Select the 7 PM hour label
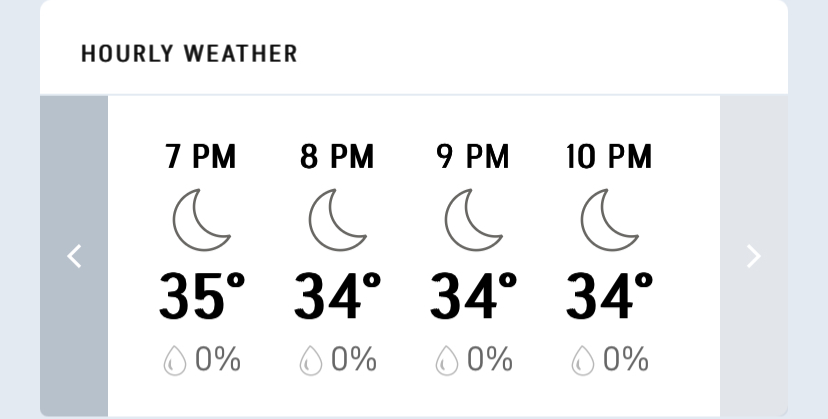Viewport: 828px width, 419px height. pyautogui.click(x=201, y=156)
